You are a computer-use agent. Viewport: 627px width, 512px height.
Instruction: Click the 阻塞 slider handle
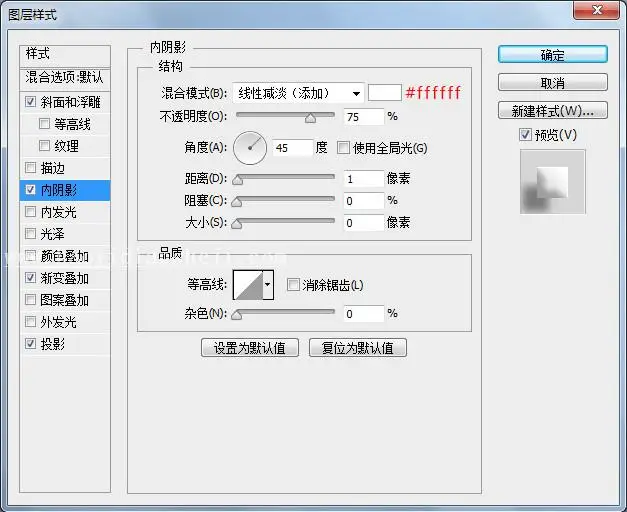(237, 202)
